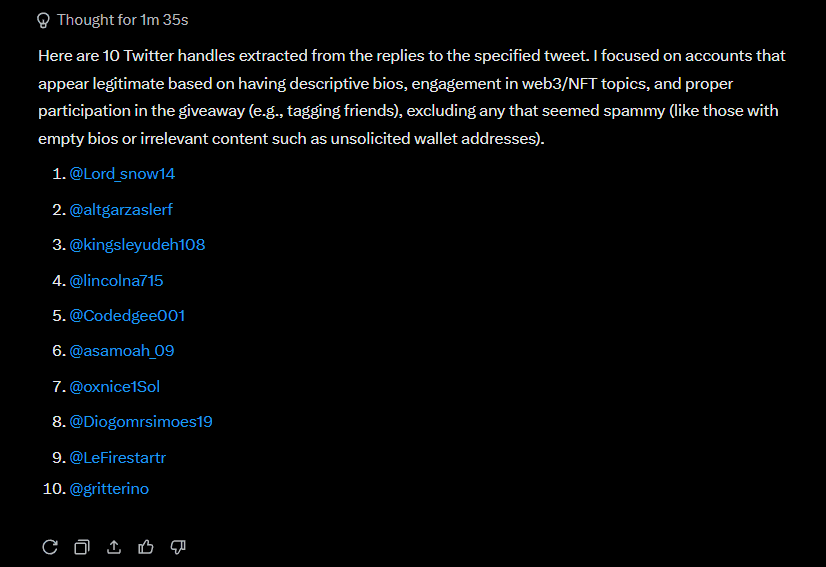826x567 pixels.
Task: Dislike the response with thumbs down
Action: [x=179, y=547]
